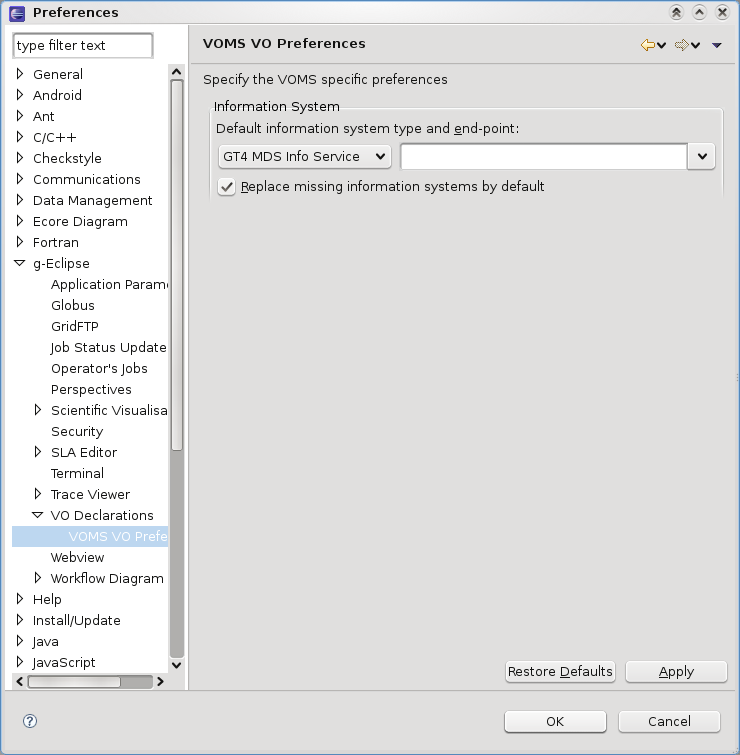
Task: Click the end-point text input field
Action: pyautogui.click(x=544, y=156)
